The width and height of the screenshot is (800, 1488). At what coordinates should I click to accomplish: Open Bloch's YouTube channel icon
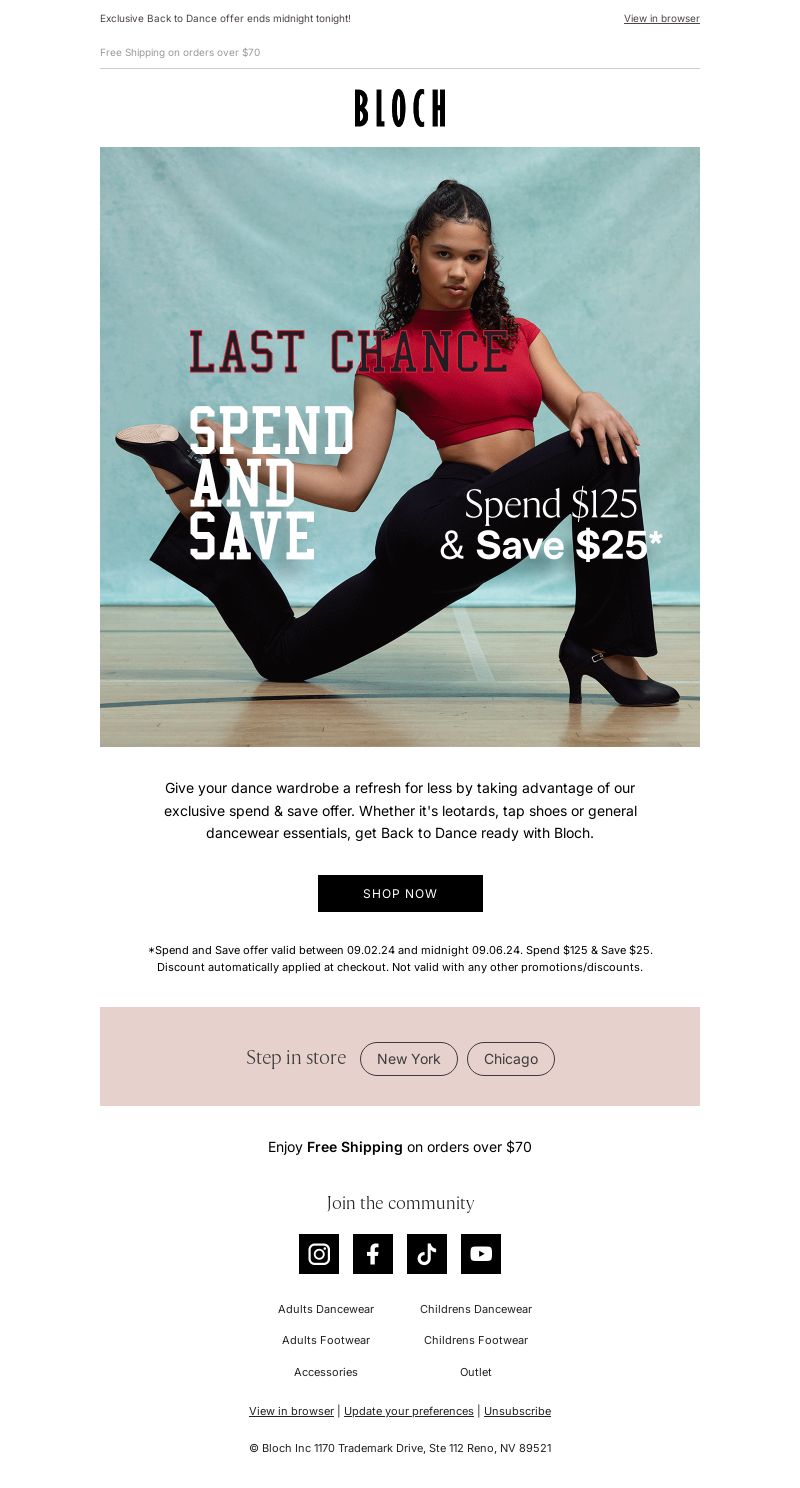coord(481,1254)
